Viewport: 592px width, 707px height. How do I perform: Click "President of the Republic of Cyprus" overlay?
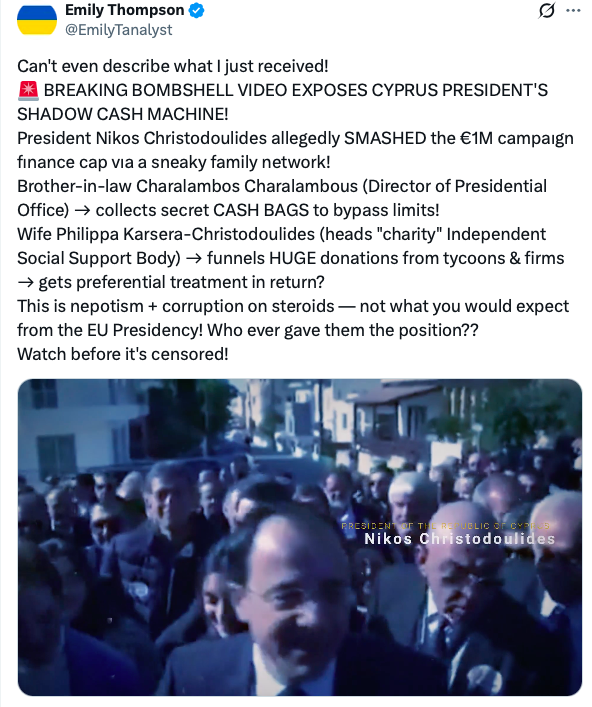(446, 526)
